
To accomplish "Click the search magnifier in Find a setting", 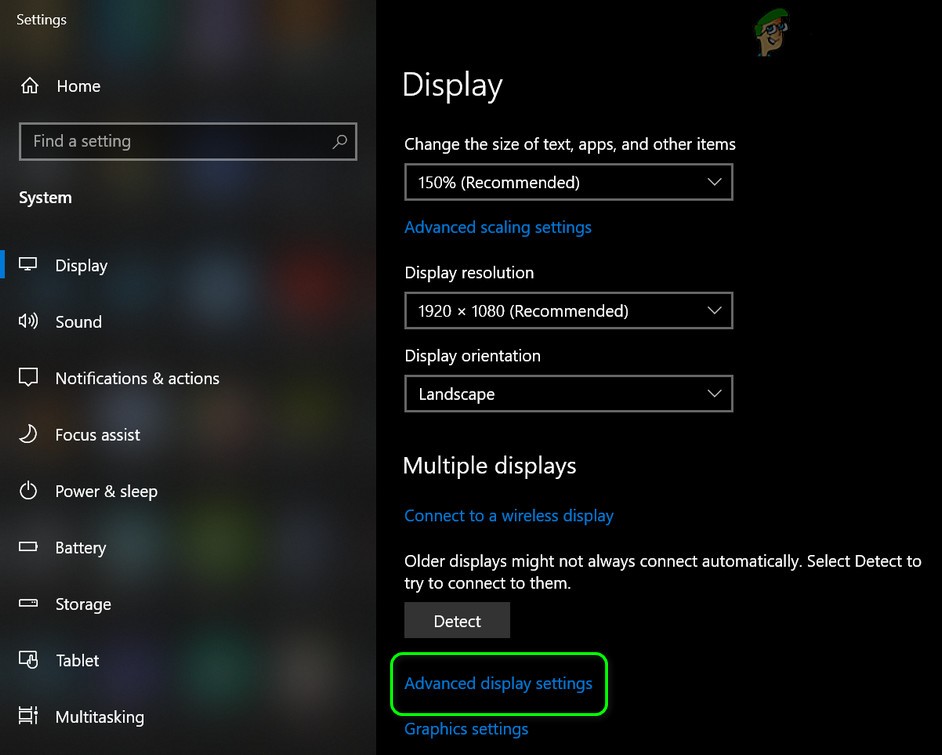I will click(339, 141).
